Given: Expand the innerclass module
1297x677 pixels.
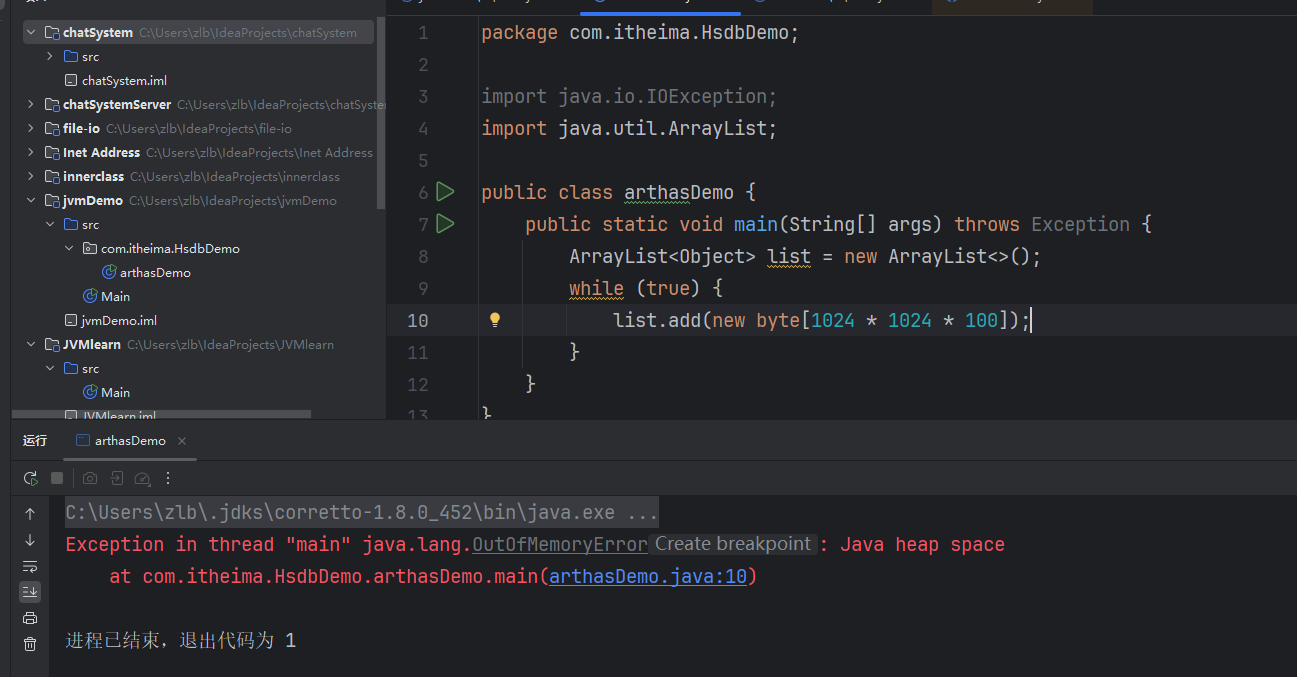Looking at the screenshot, I should click(x=31, y=177).
